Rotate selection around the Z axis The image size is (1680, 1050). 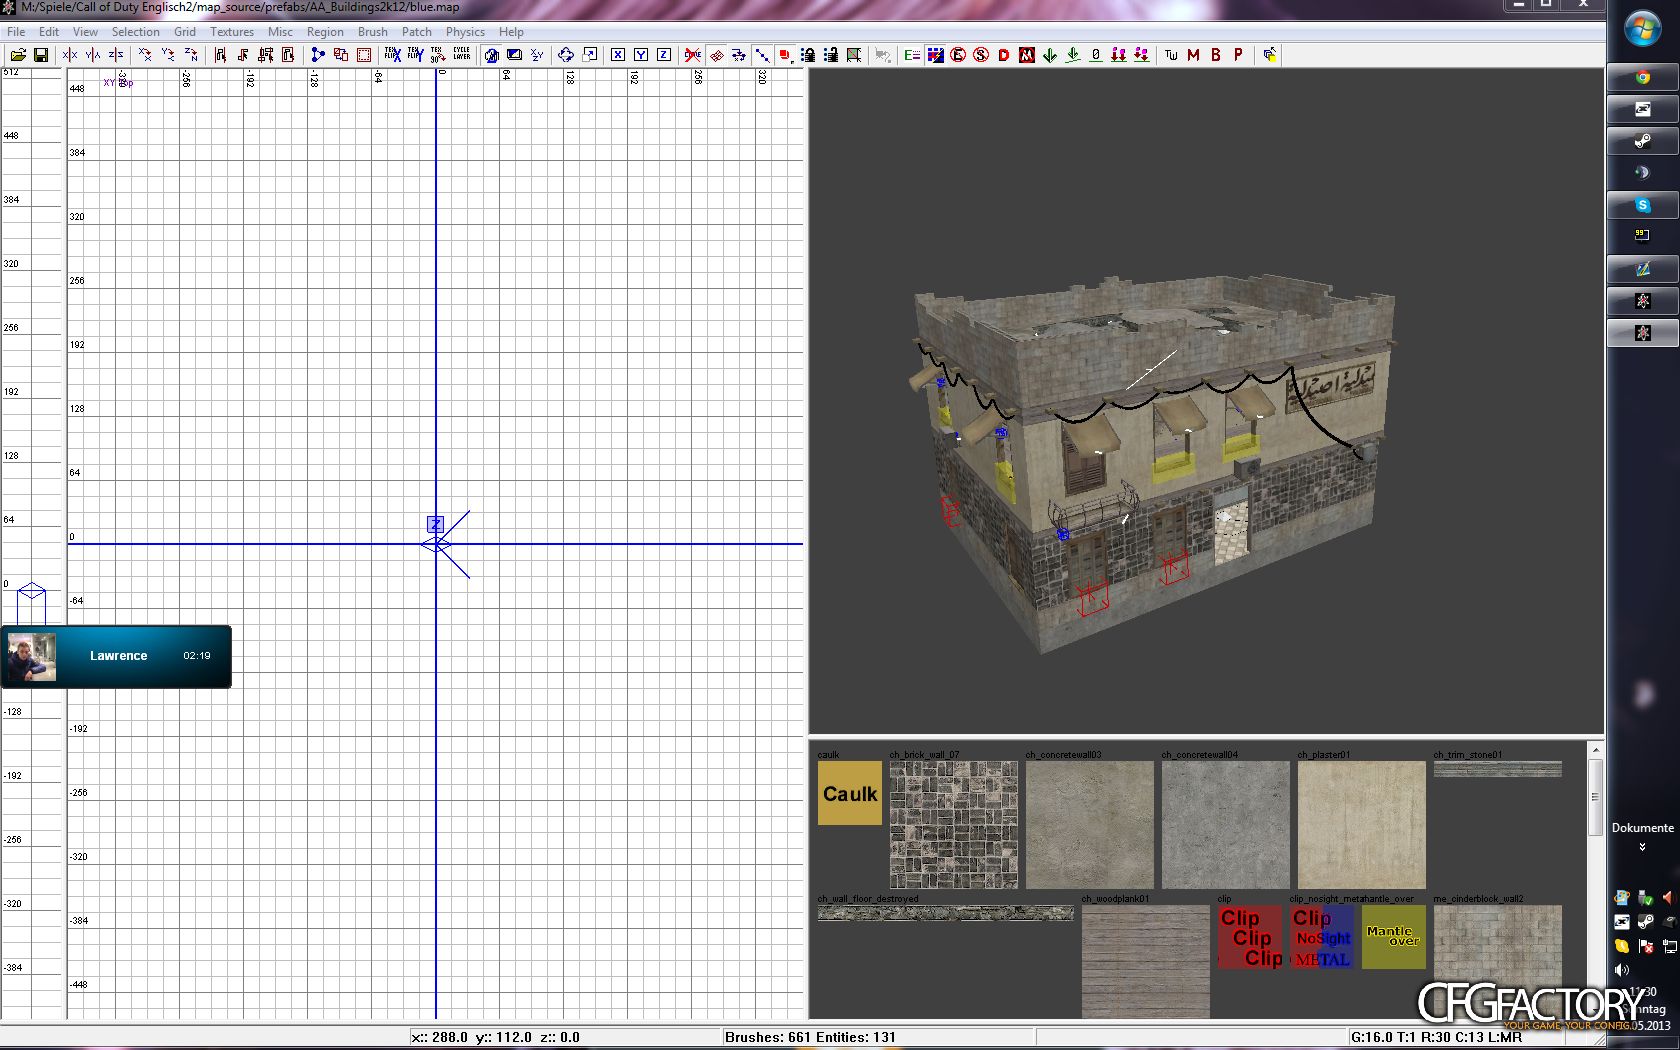tap(191, 55)
